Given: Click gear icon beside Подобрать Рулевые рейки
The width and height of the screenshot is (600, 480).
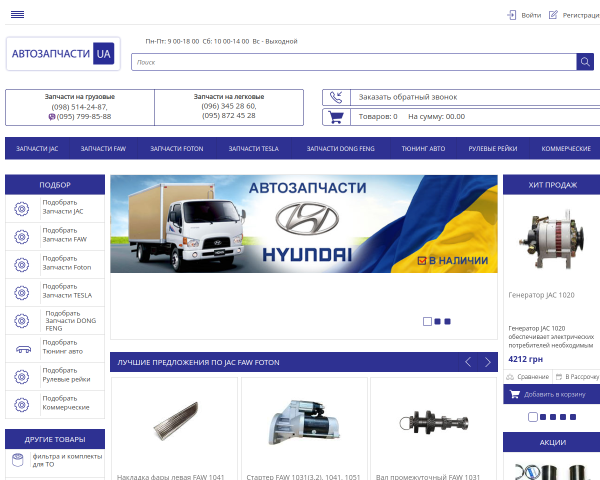Looking at the screenshot, I should pyautogui.click(x=22, y=377).
